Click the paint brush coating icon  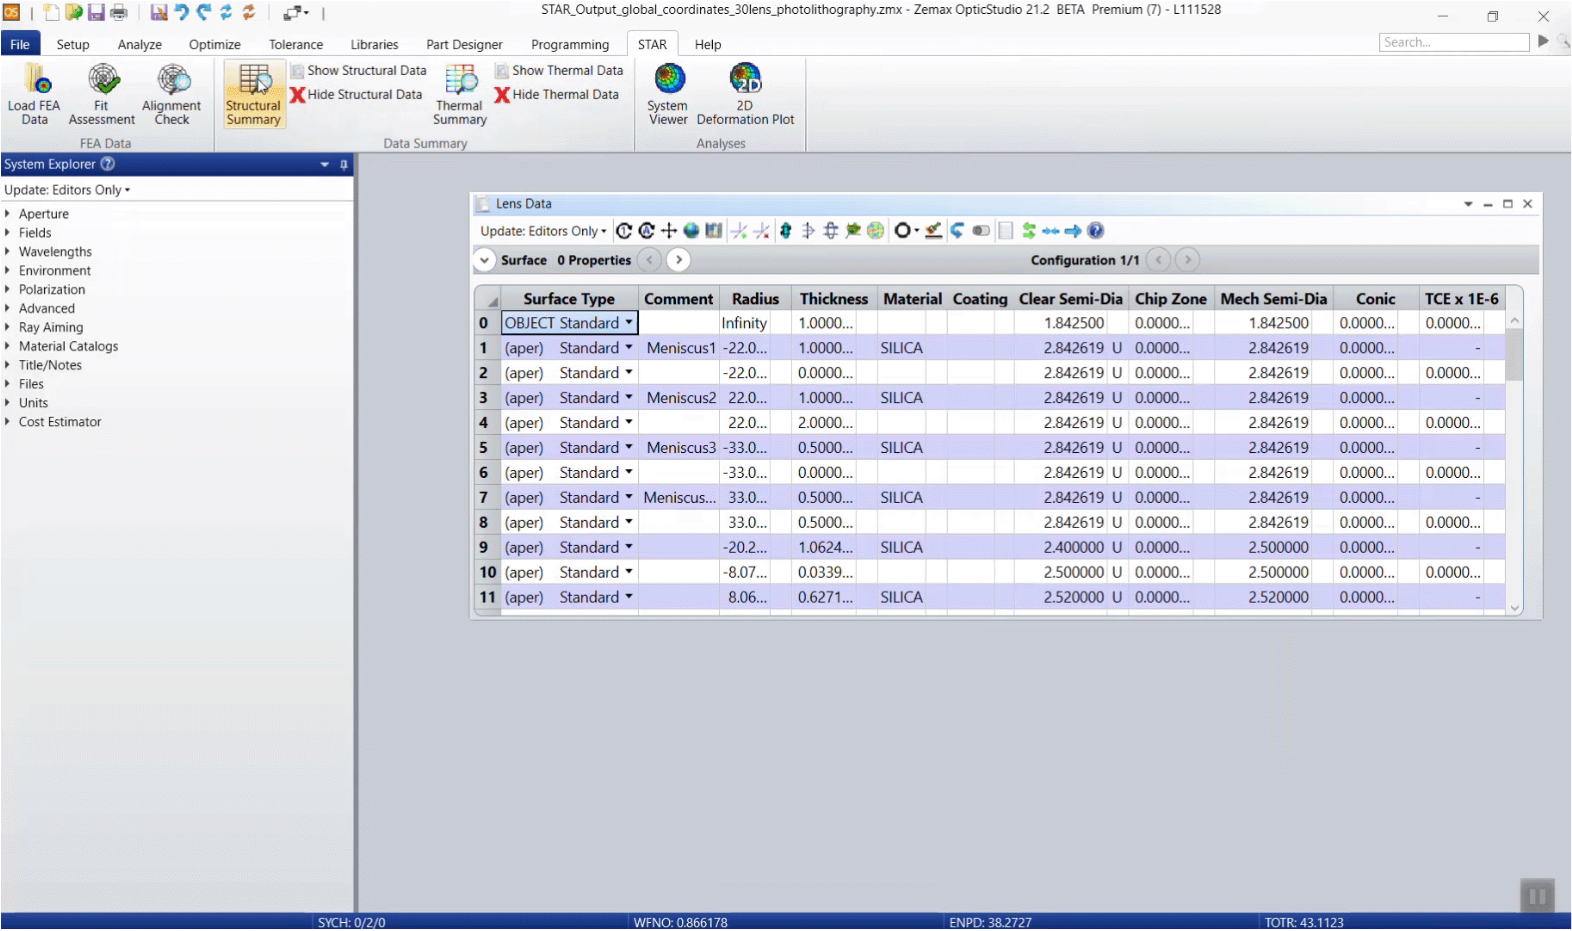[x=934, y=231]
